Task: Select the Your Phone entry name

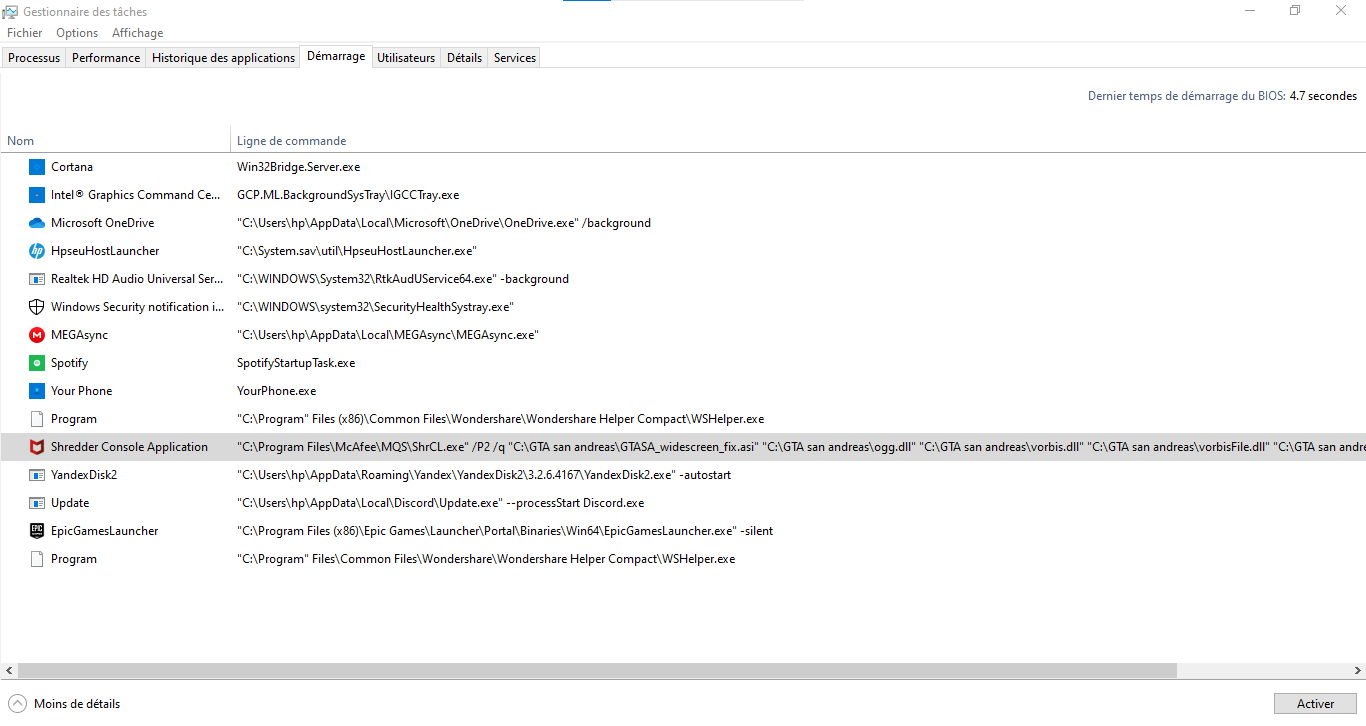Action: click(81, 391)
